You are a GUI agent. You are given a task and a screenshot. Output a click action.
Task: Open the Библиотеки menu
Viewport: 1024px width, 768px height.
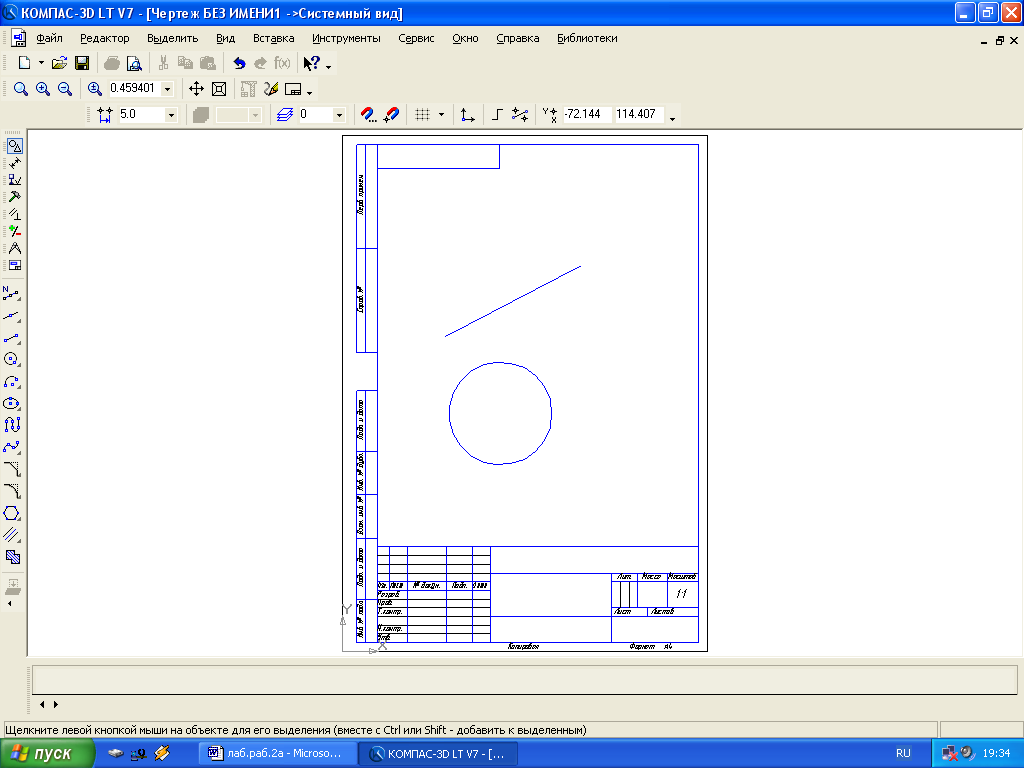[x=587, y=39]
